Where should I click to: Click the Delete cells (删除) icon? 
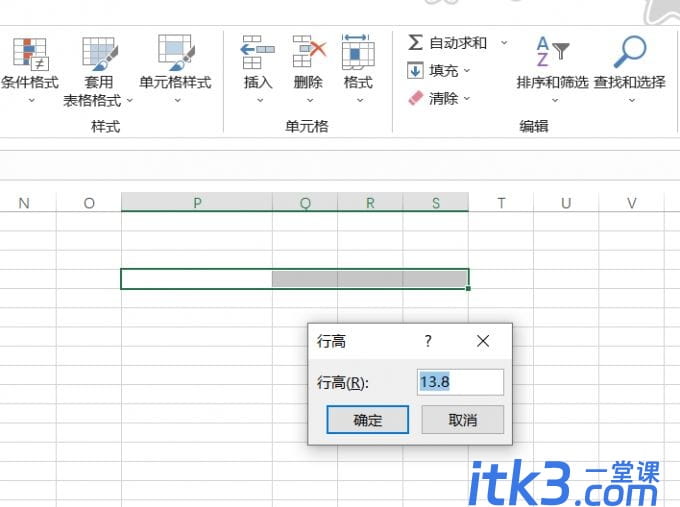pos(309,52)
